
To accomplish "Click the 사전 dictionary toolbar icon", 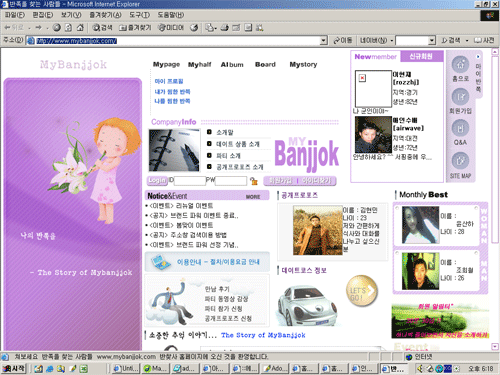I will 484,40.
